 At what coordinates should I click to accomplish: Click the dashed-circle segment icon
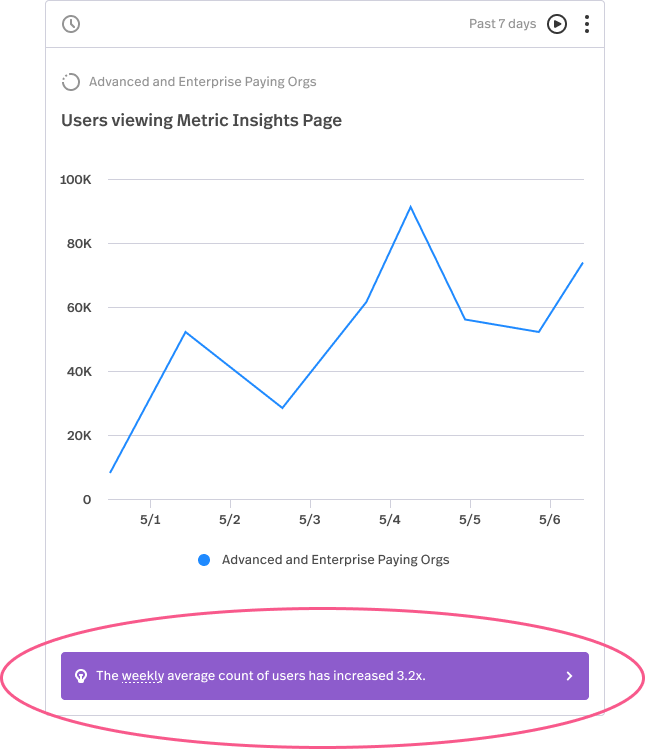pyautogui.click(x=71, y=82)
